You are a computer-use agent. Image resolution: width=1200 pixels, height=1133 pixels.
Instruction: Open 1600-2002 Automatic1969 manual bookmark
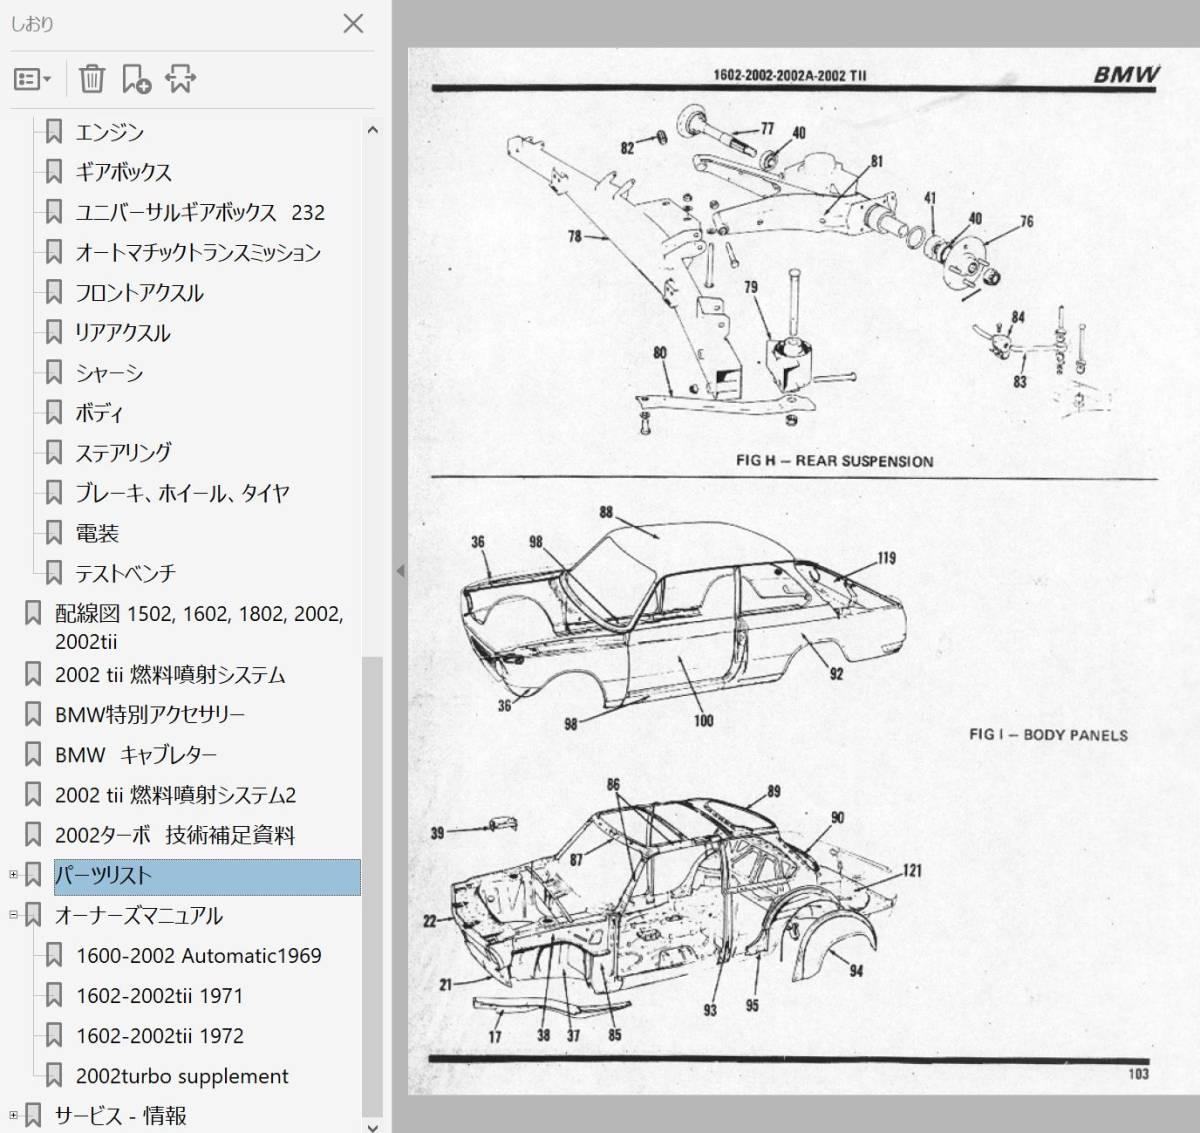(199, 955)
